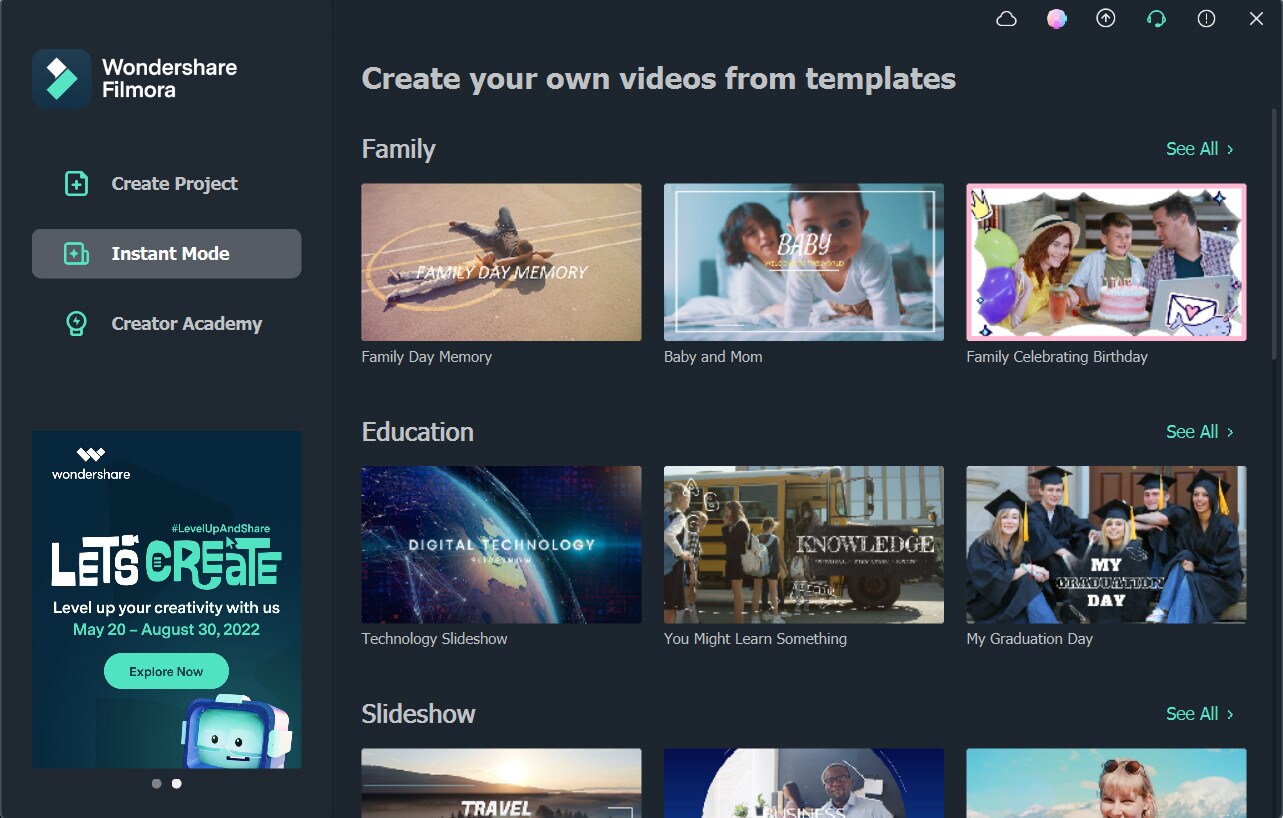Click the Let's Create promotional banner
Image resolution: width=1283 pixels, height=818 pixels.
tap(166, 600)
